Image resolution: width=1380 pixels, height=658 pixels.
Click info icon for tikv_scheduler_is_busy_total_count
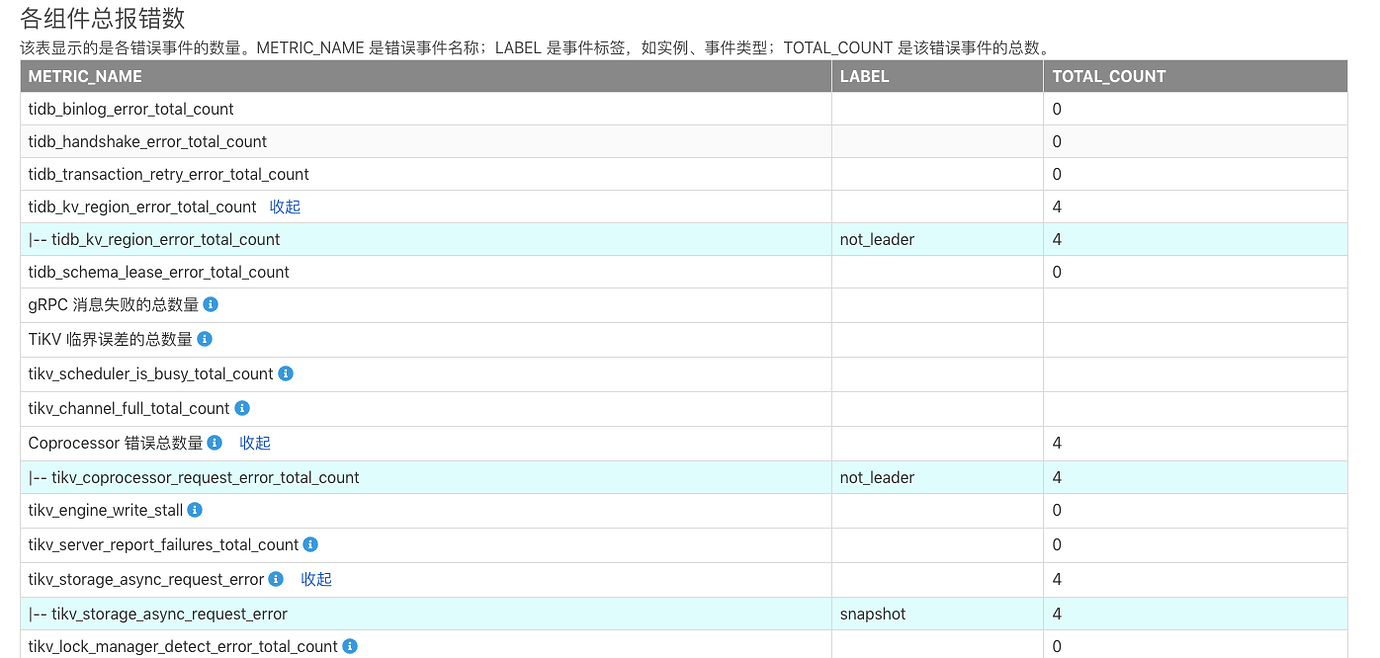click(285, 373)
